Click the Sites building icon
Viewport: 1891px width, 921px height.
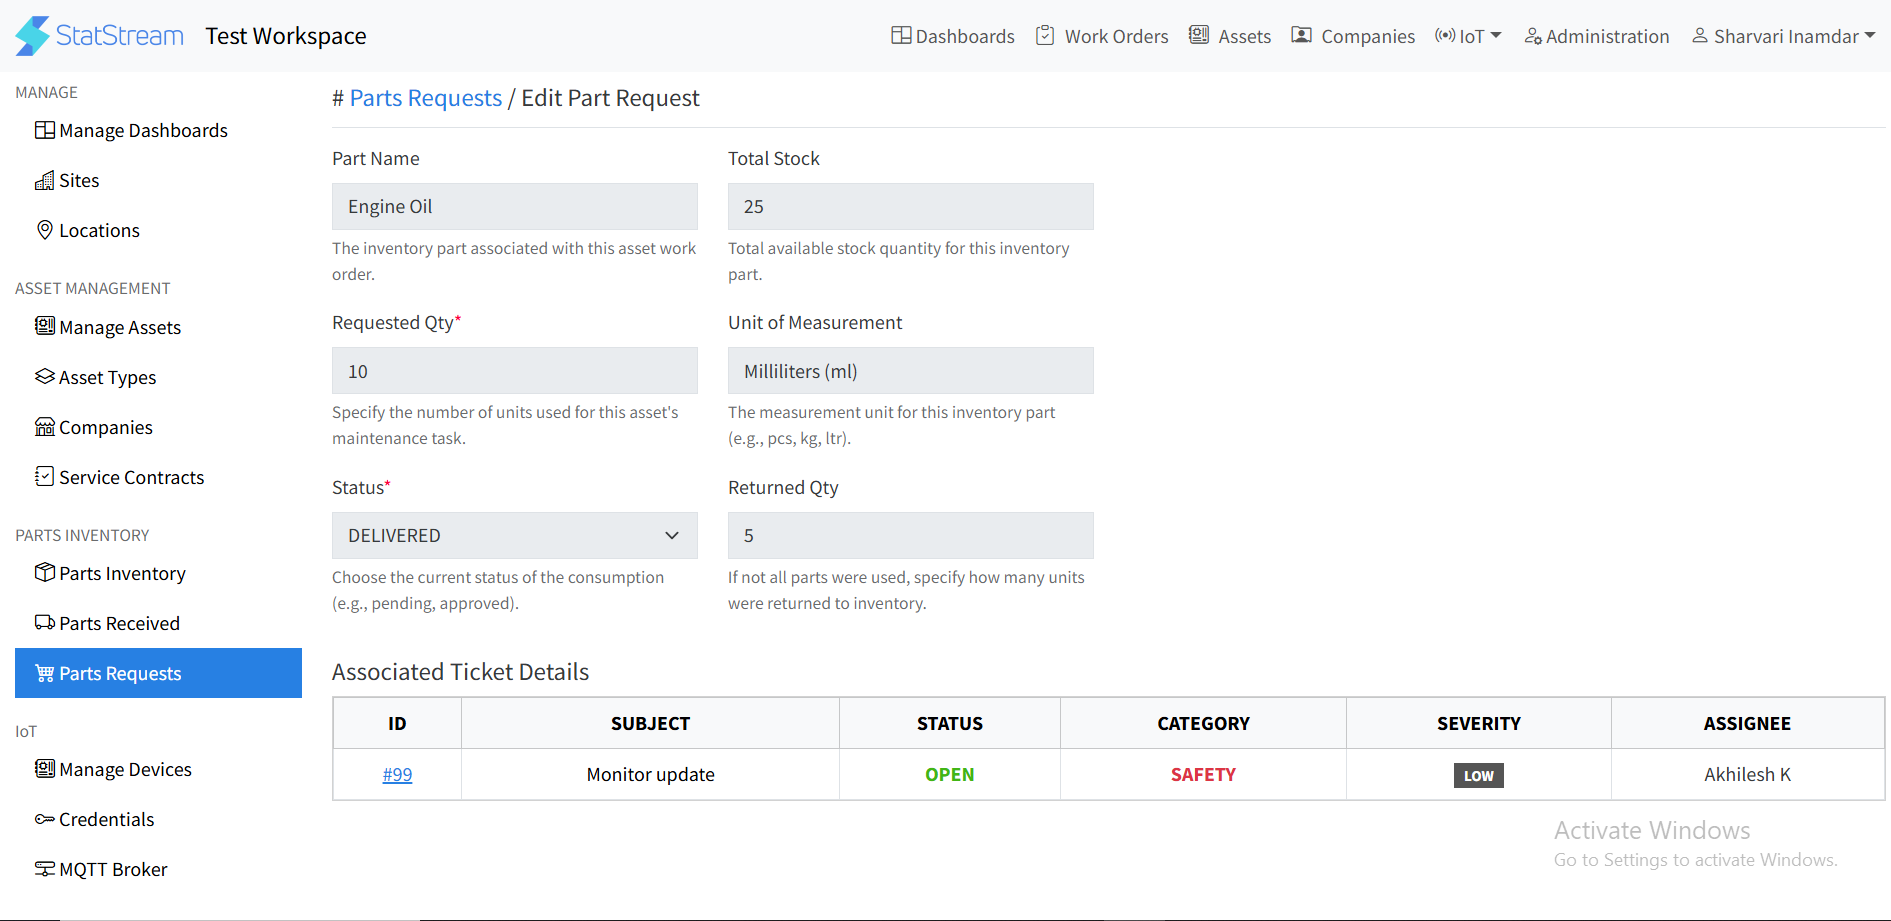[45, 180]
